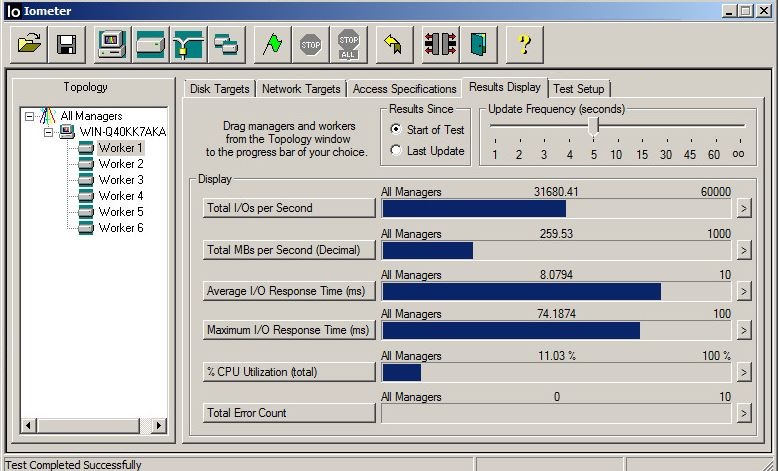Open details arrow for Total MBs per Second
The width and height of the screenshot is (780, 471).
tap(744, 250)
